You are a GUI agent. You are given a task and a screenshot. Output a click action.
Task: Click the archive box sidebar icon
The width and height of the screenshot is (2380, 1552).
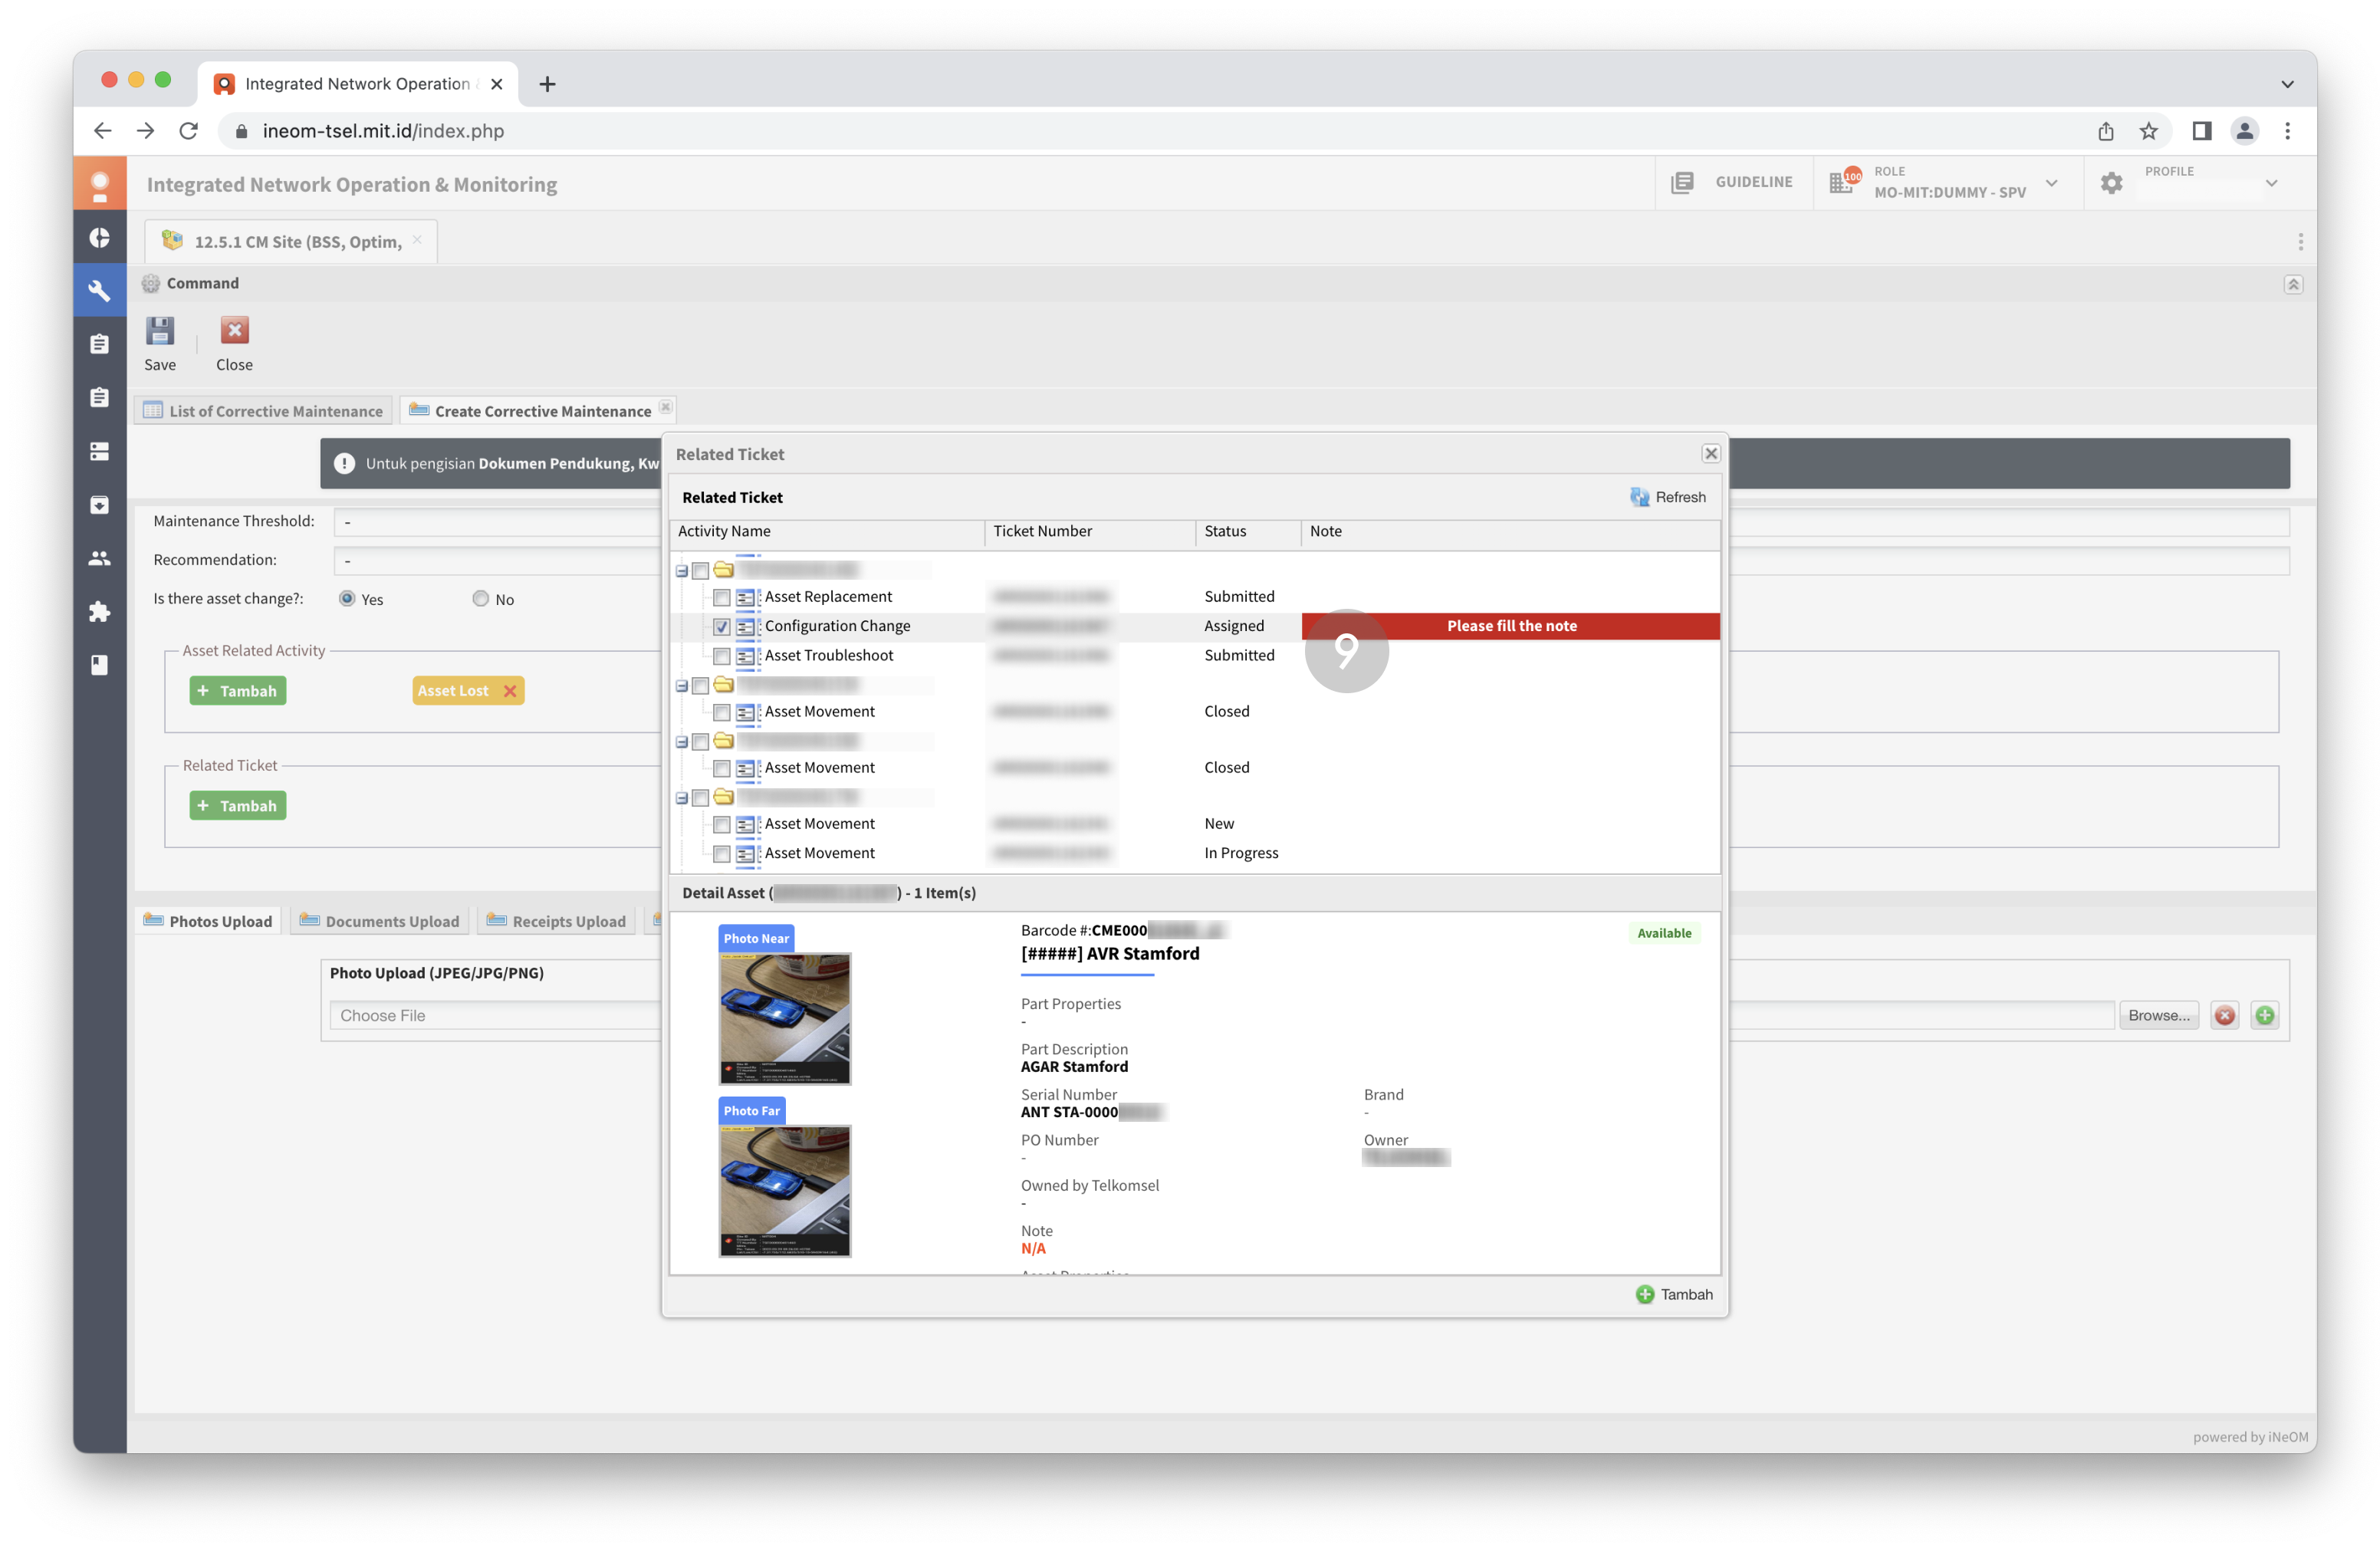tap(99, 505)
